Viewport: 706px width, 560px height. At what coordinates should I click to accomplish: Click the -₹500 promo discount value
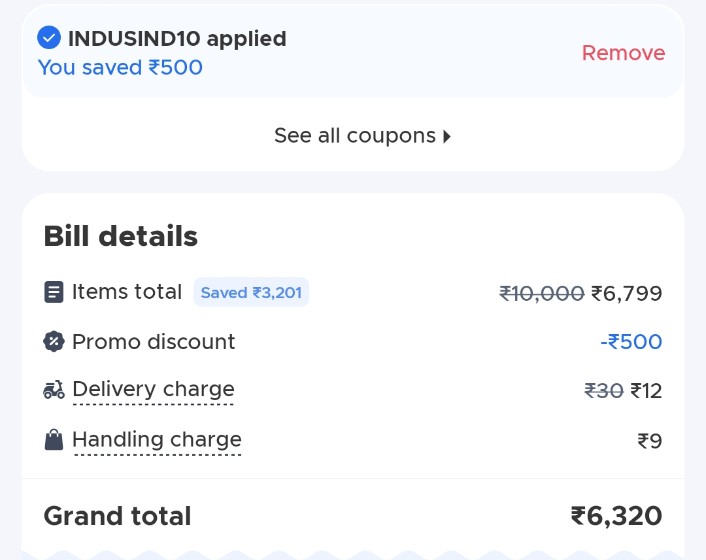(x=631, y=342)
